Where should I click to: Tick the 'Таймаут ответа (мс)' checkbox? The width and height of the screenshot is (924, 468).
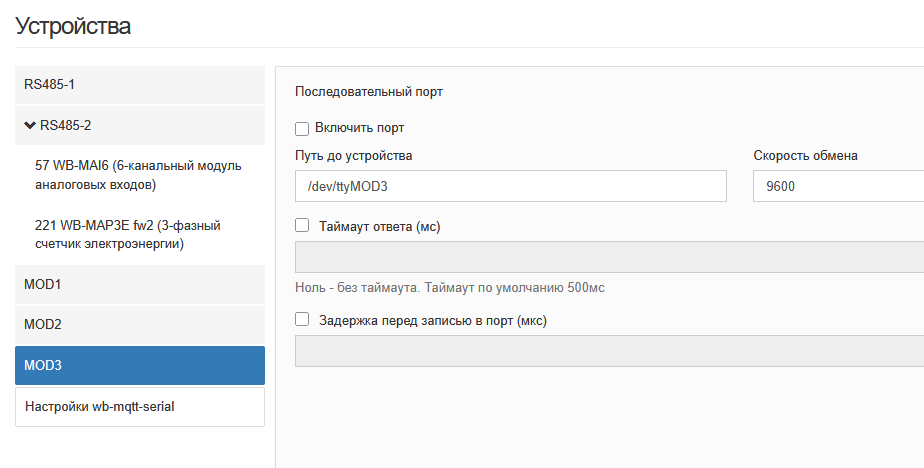click(302, 225)
